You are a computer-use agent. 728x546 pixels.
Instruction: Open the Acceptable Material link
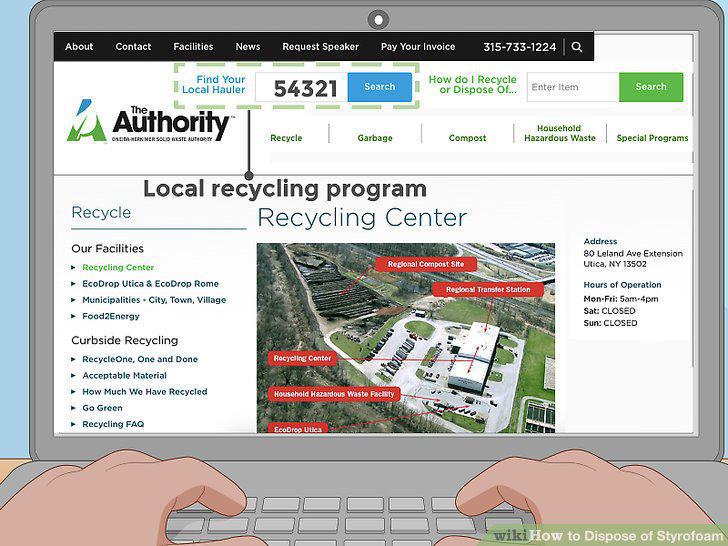click(124, 376)
